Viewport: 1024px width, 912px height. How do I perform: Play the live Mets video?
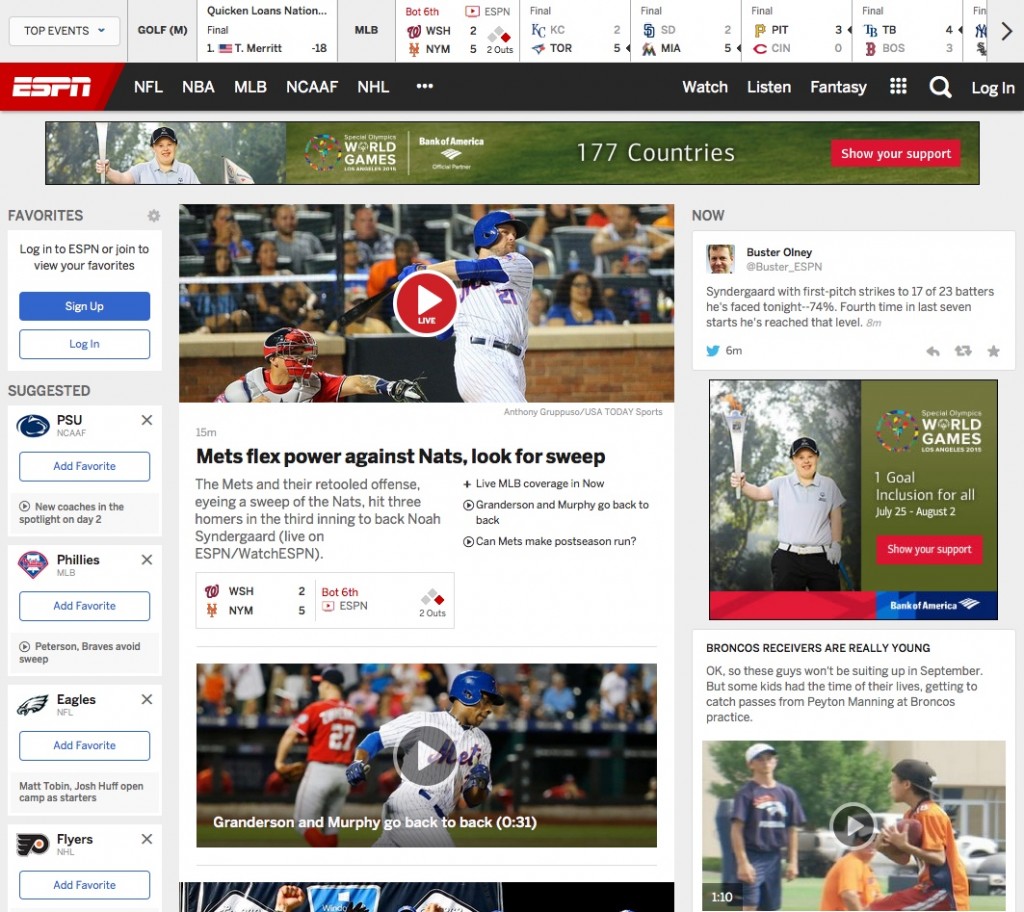click(x=426, y=303)
